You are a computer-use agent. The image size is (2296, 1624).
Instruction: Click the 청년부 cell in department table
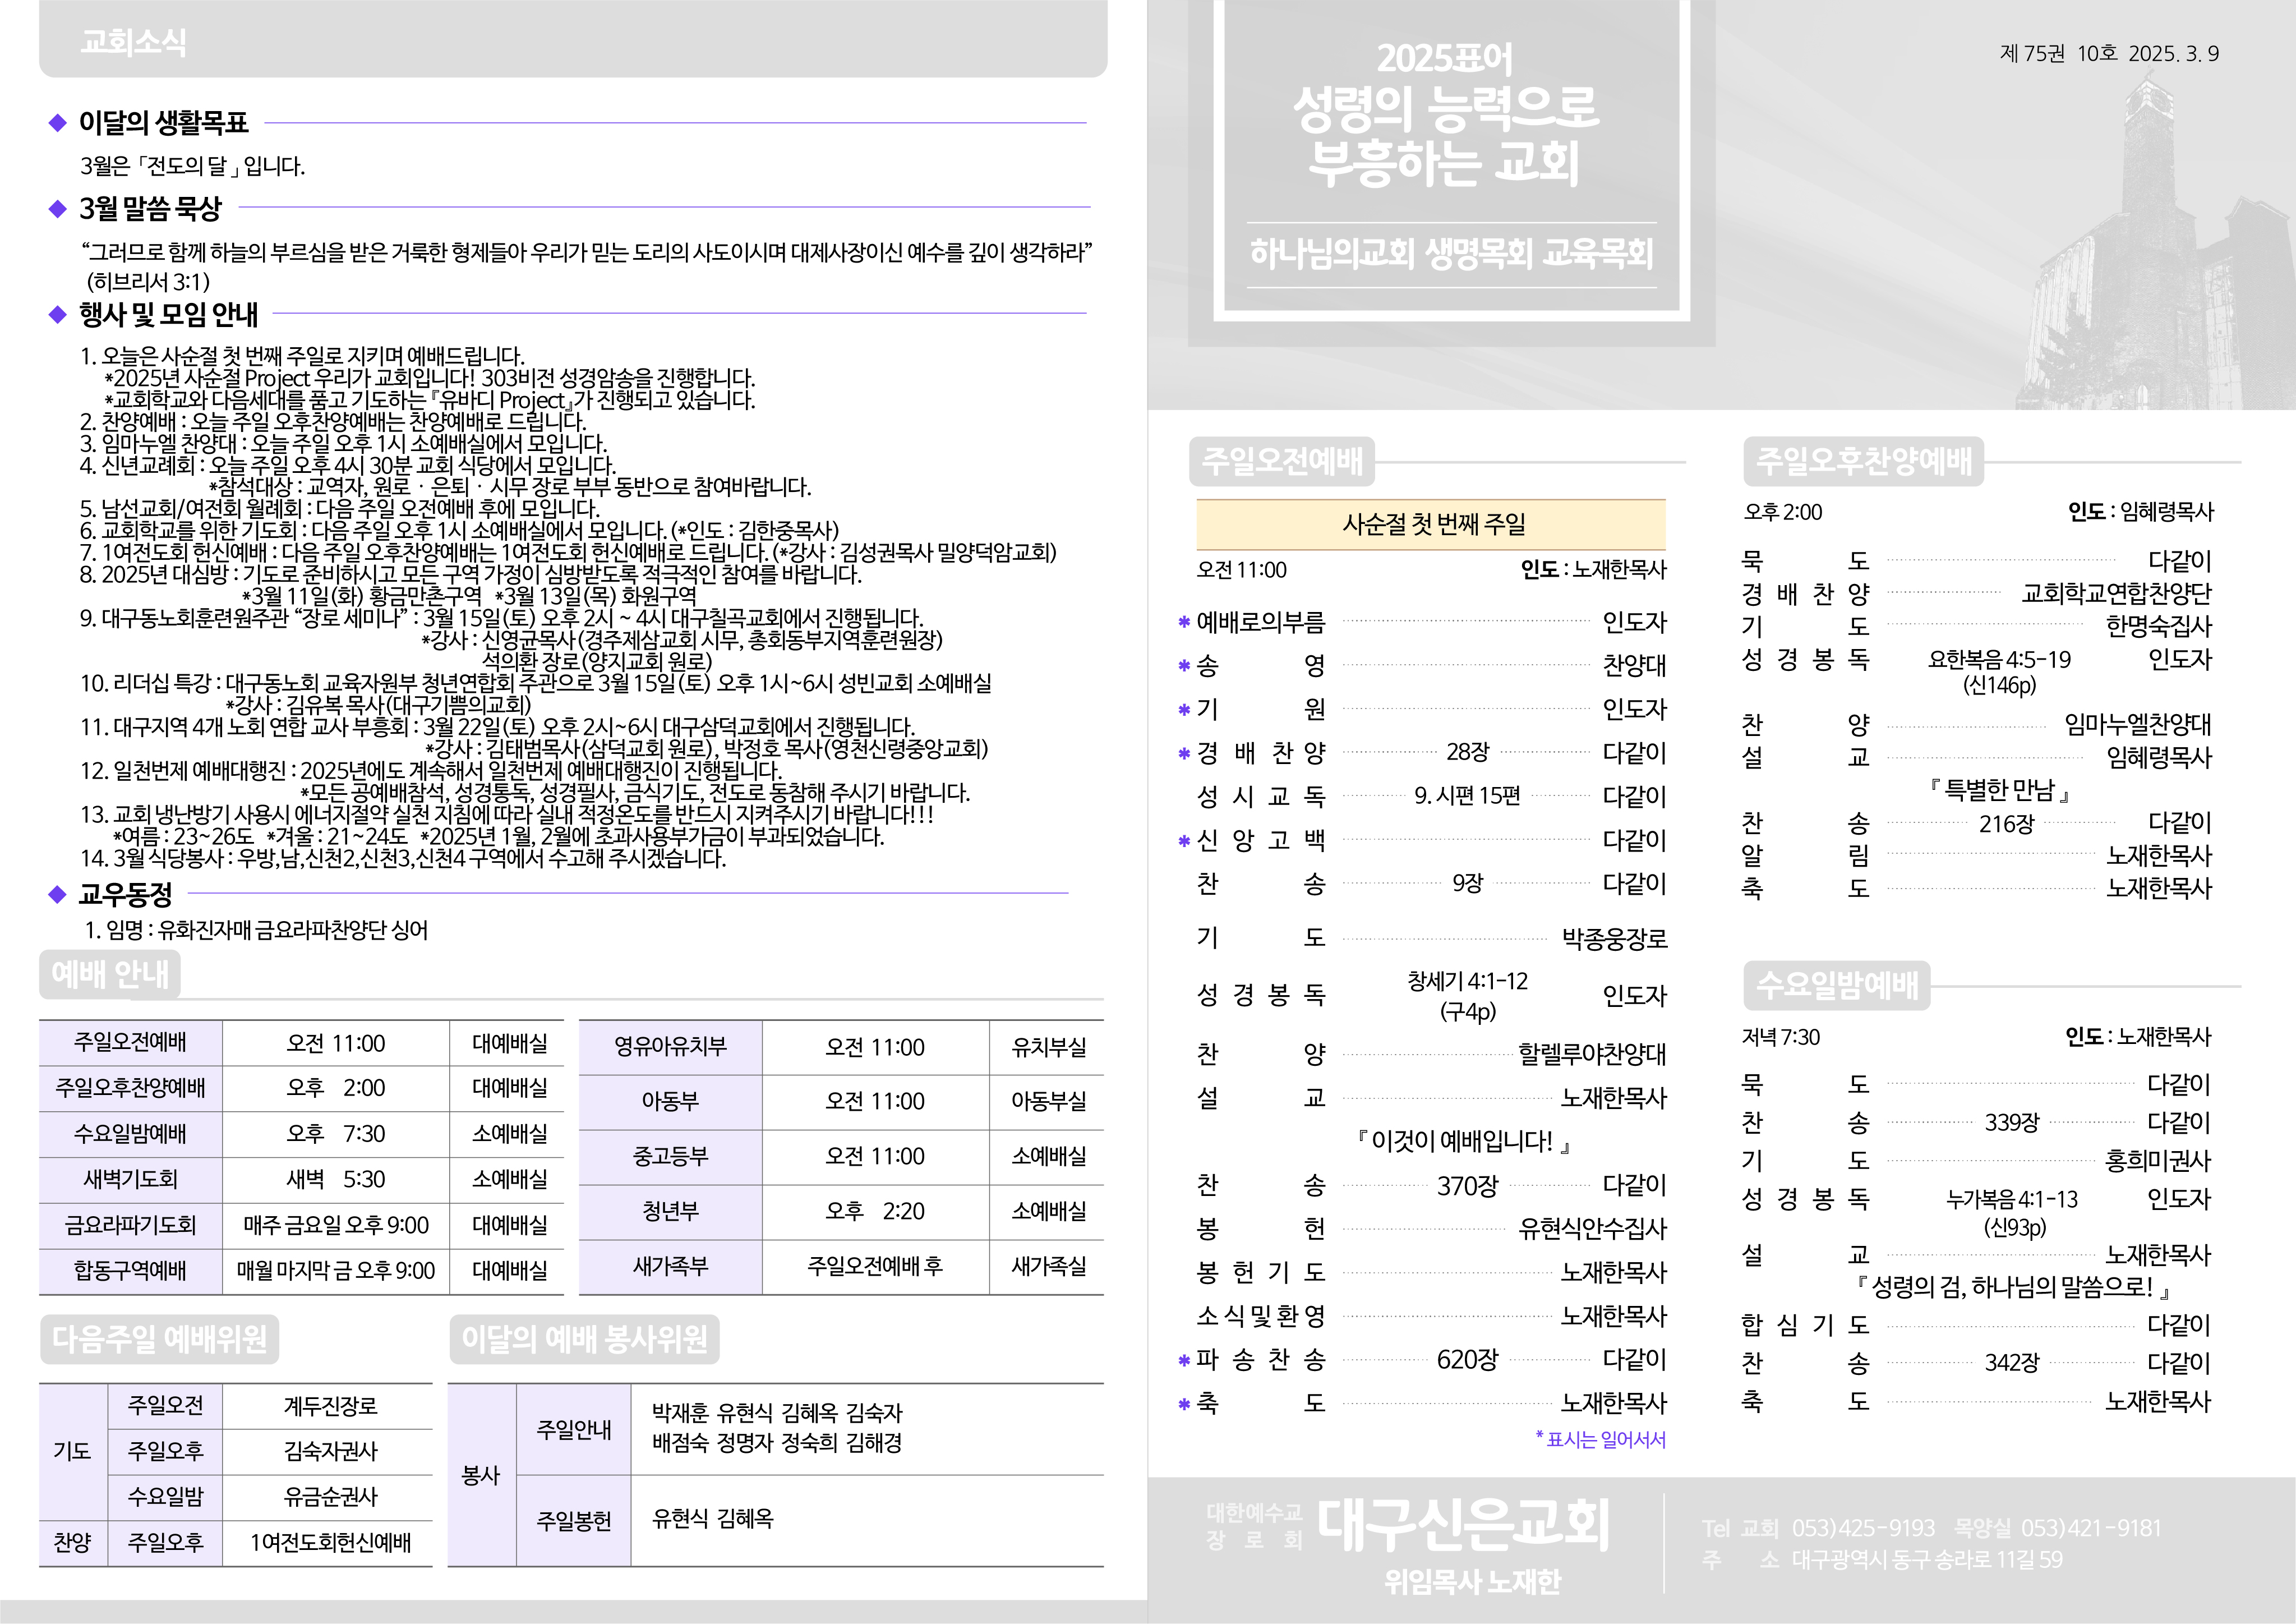(x=670, y=1211)
